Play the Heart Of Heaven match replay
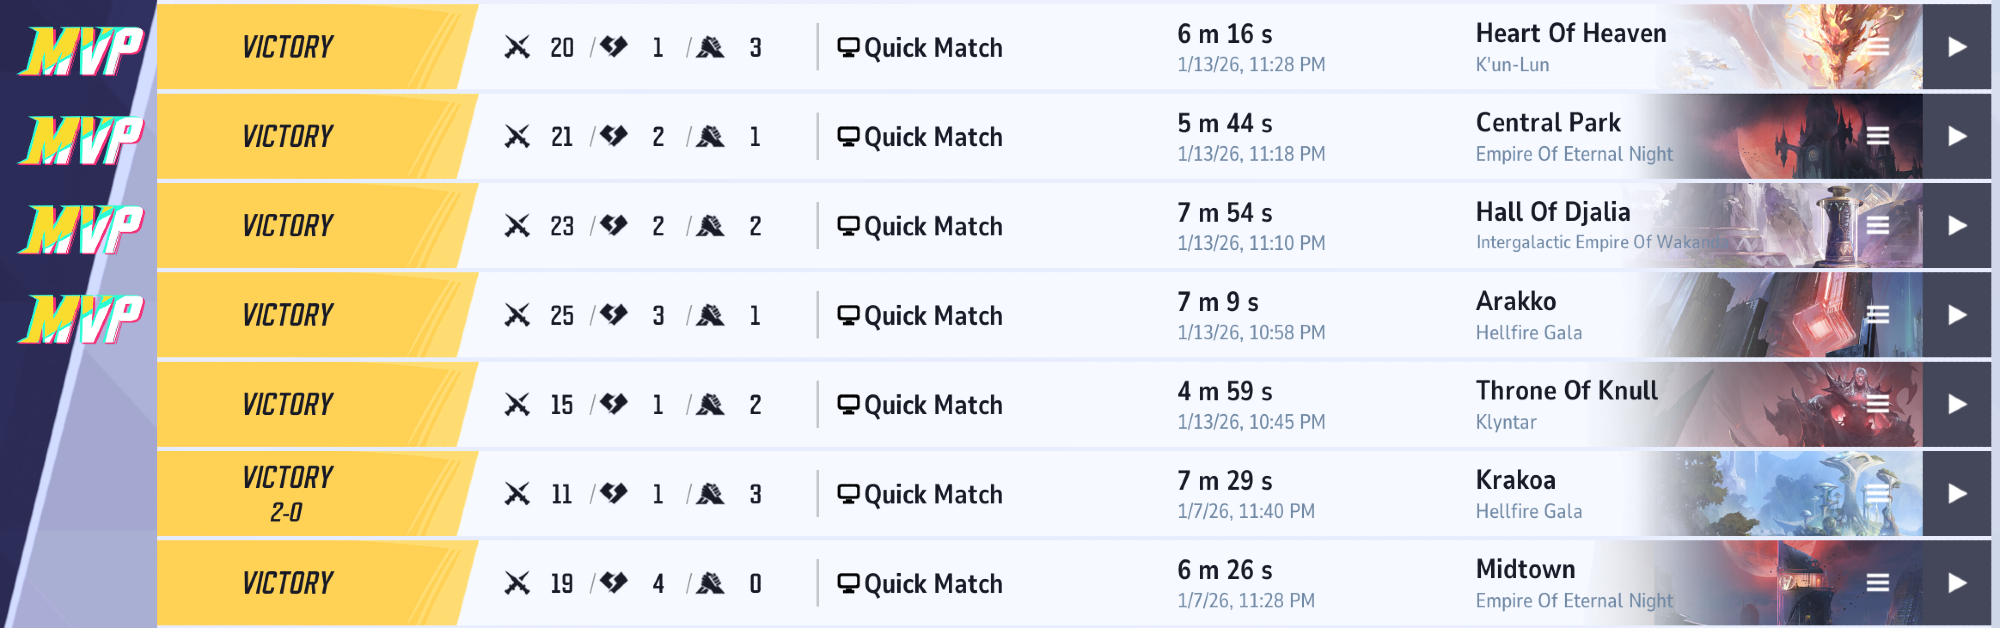The image size is (2000, 628). pyautogui.click(x=1957, y=47)
